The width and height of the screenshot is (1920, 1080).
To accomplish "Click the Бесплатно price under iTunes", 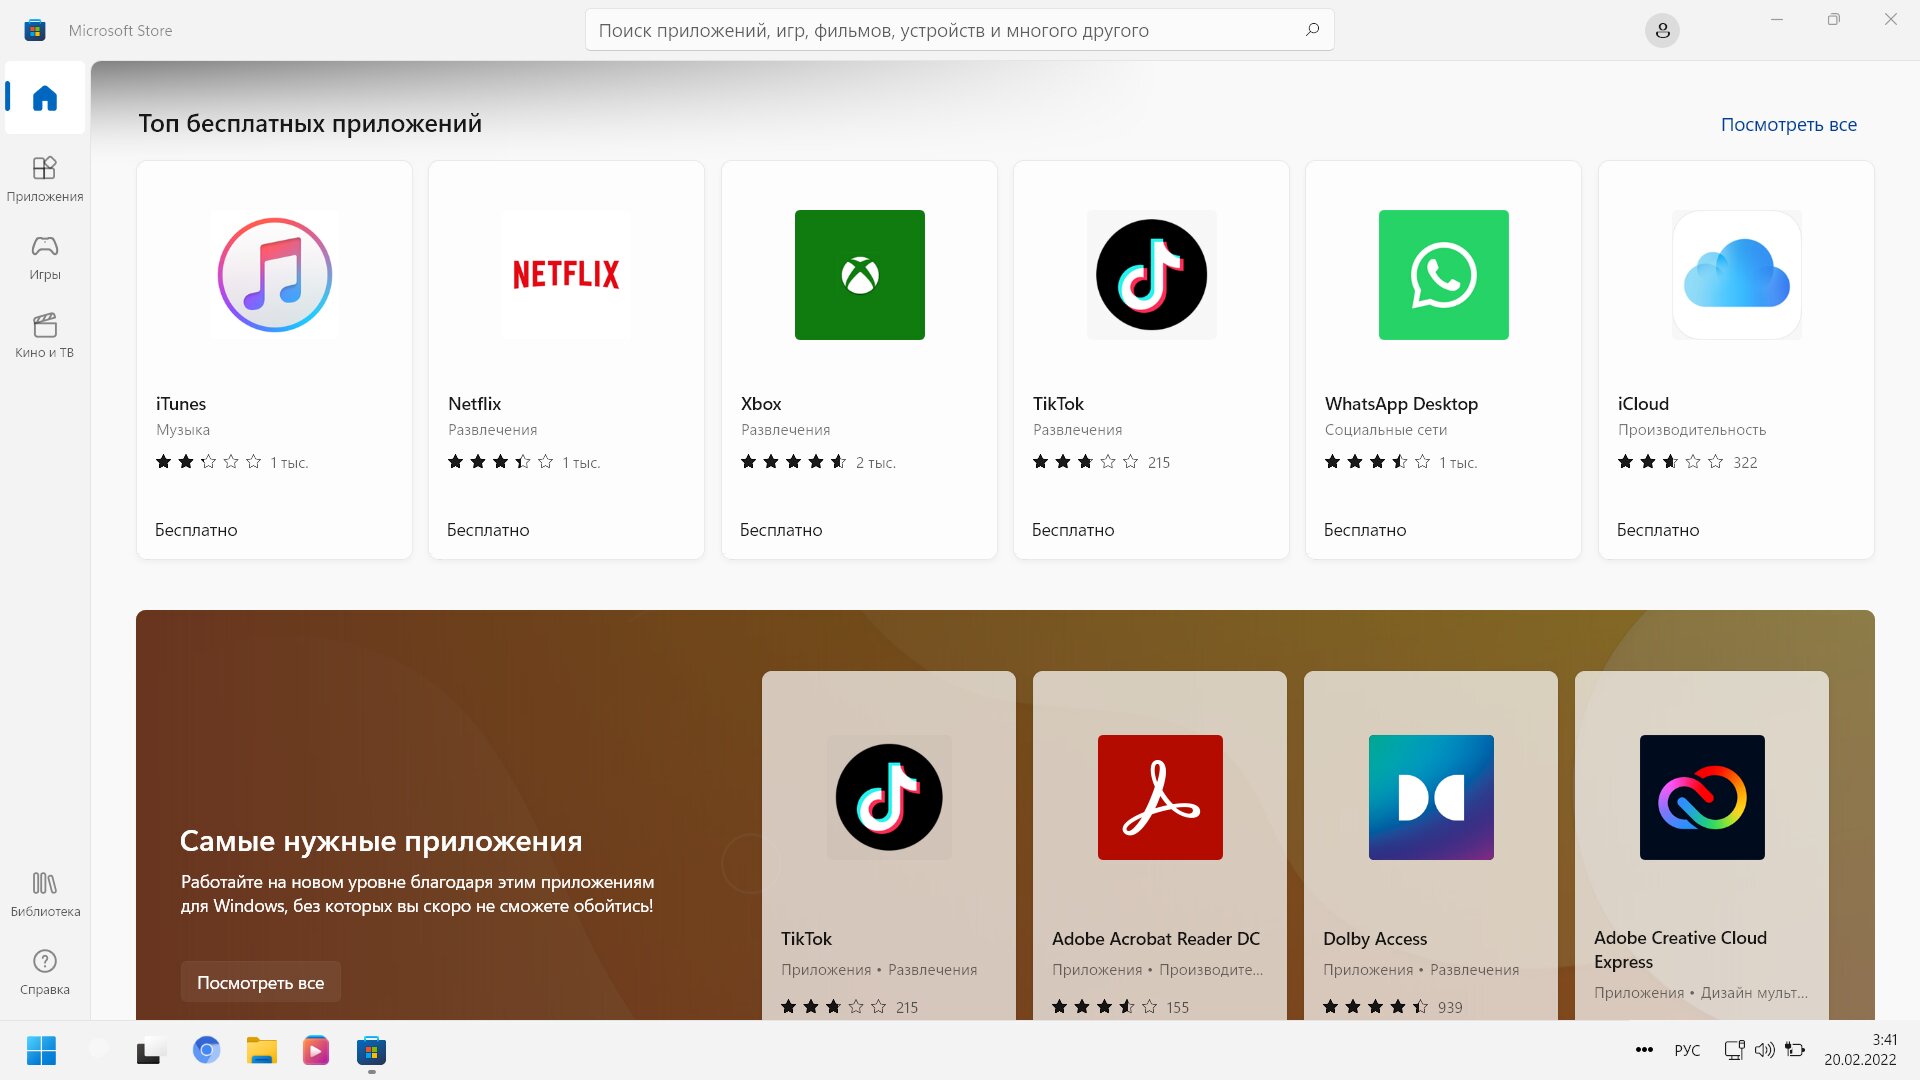I will point(196,530).
